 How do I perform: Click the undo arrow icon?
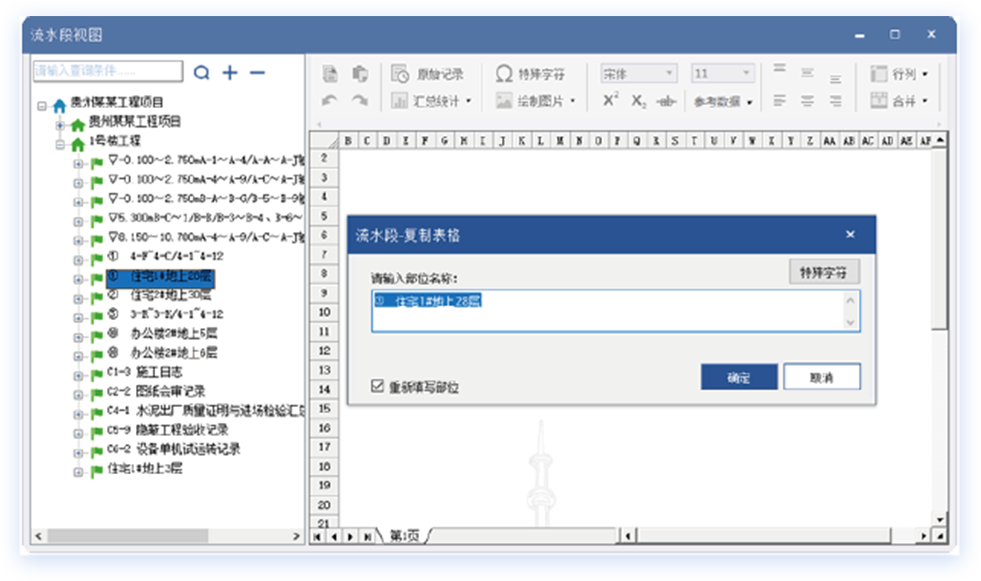tap(330, 101)
